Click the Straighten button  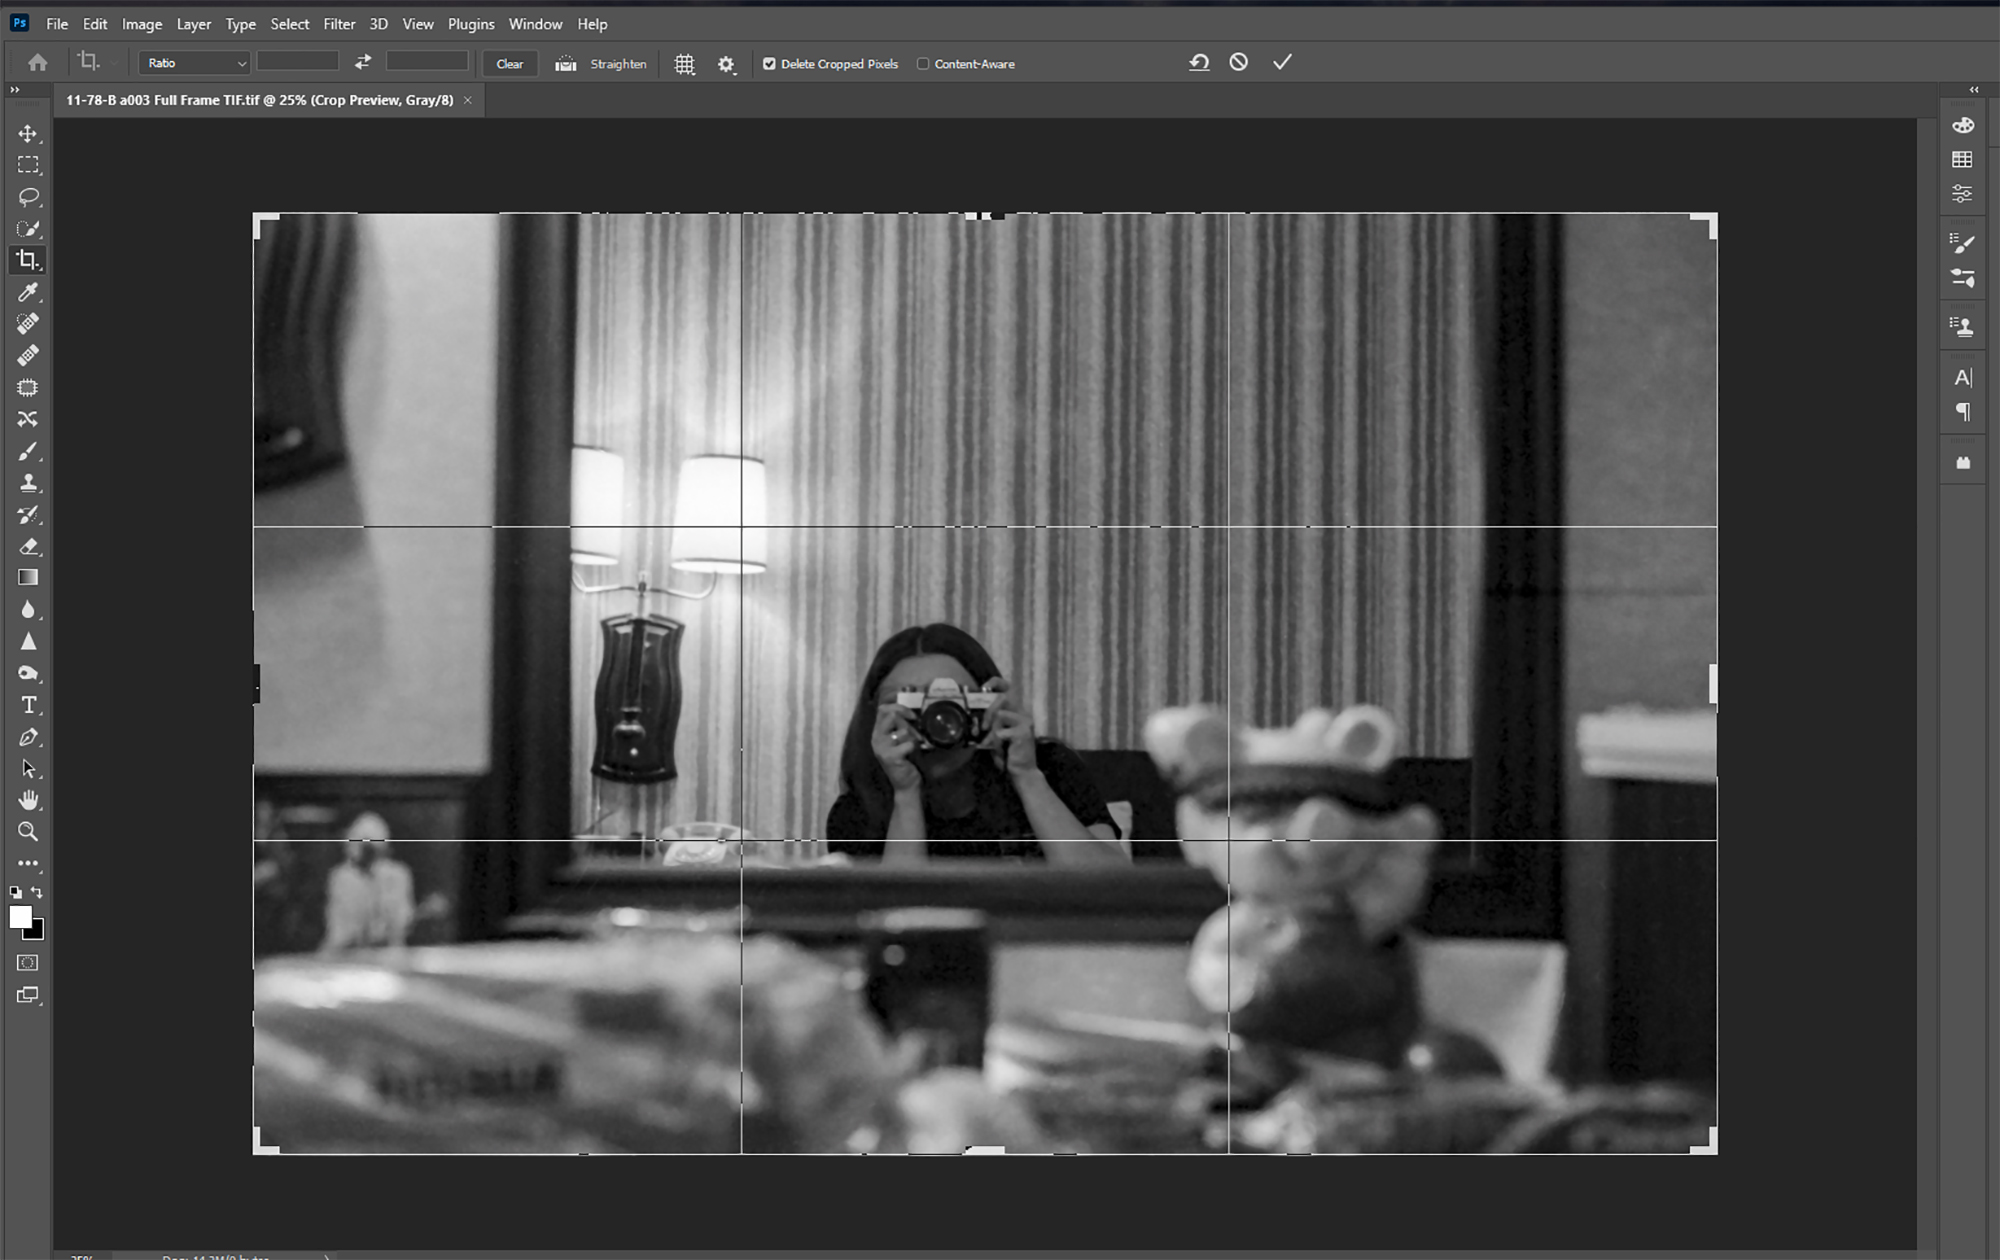click(602, 64)
